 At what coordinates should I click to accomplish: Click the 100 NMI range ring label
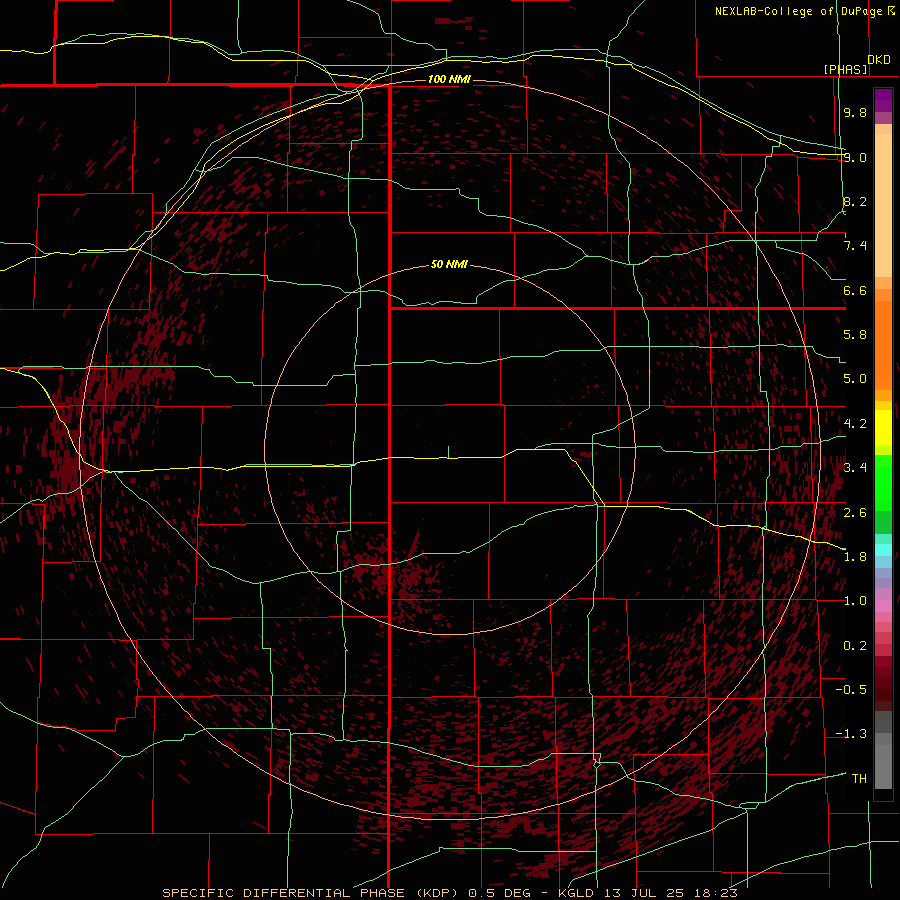point(449,79)
